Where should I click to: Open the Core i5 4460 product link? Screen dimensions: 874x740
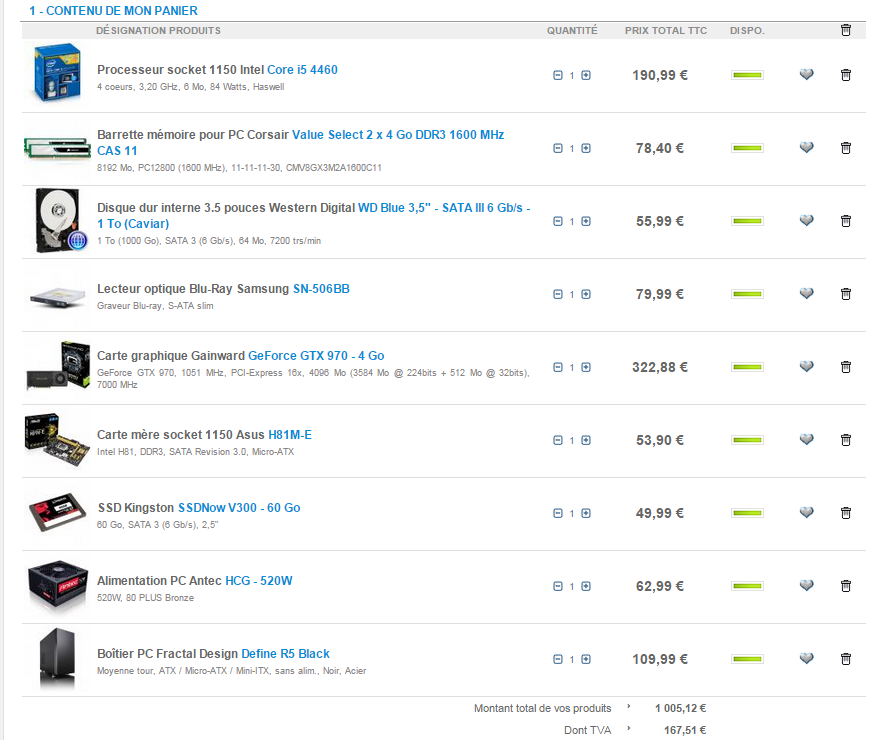click(x=302, y=70)
